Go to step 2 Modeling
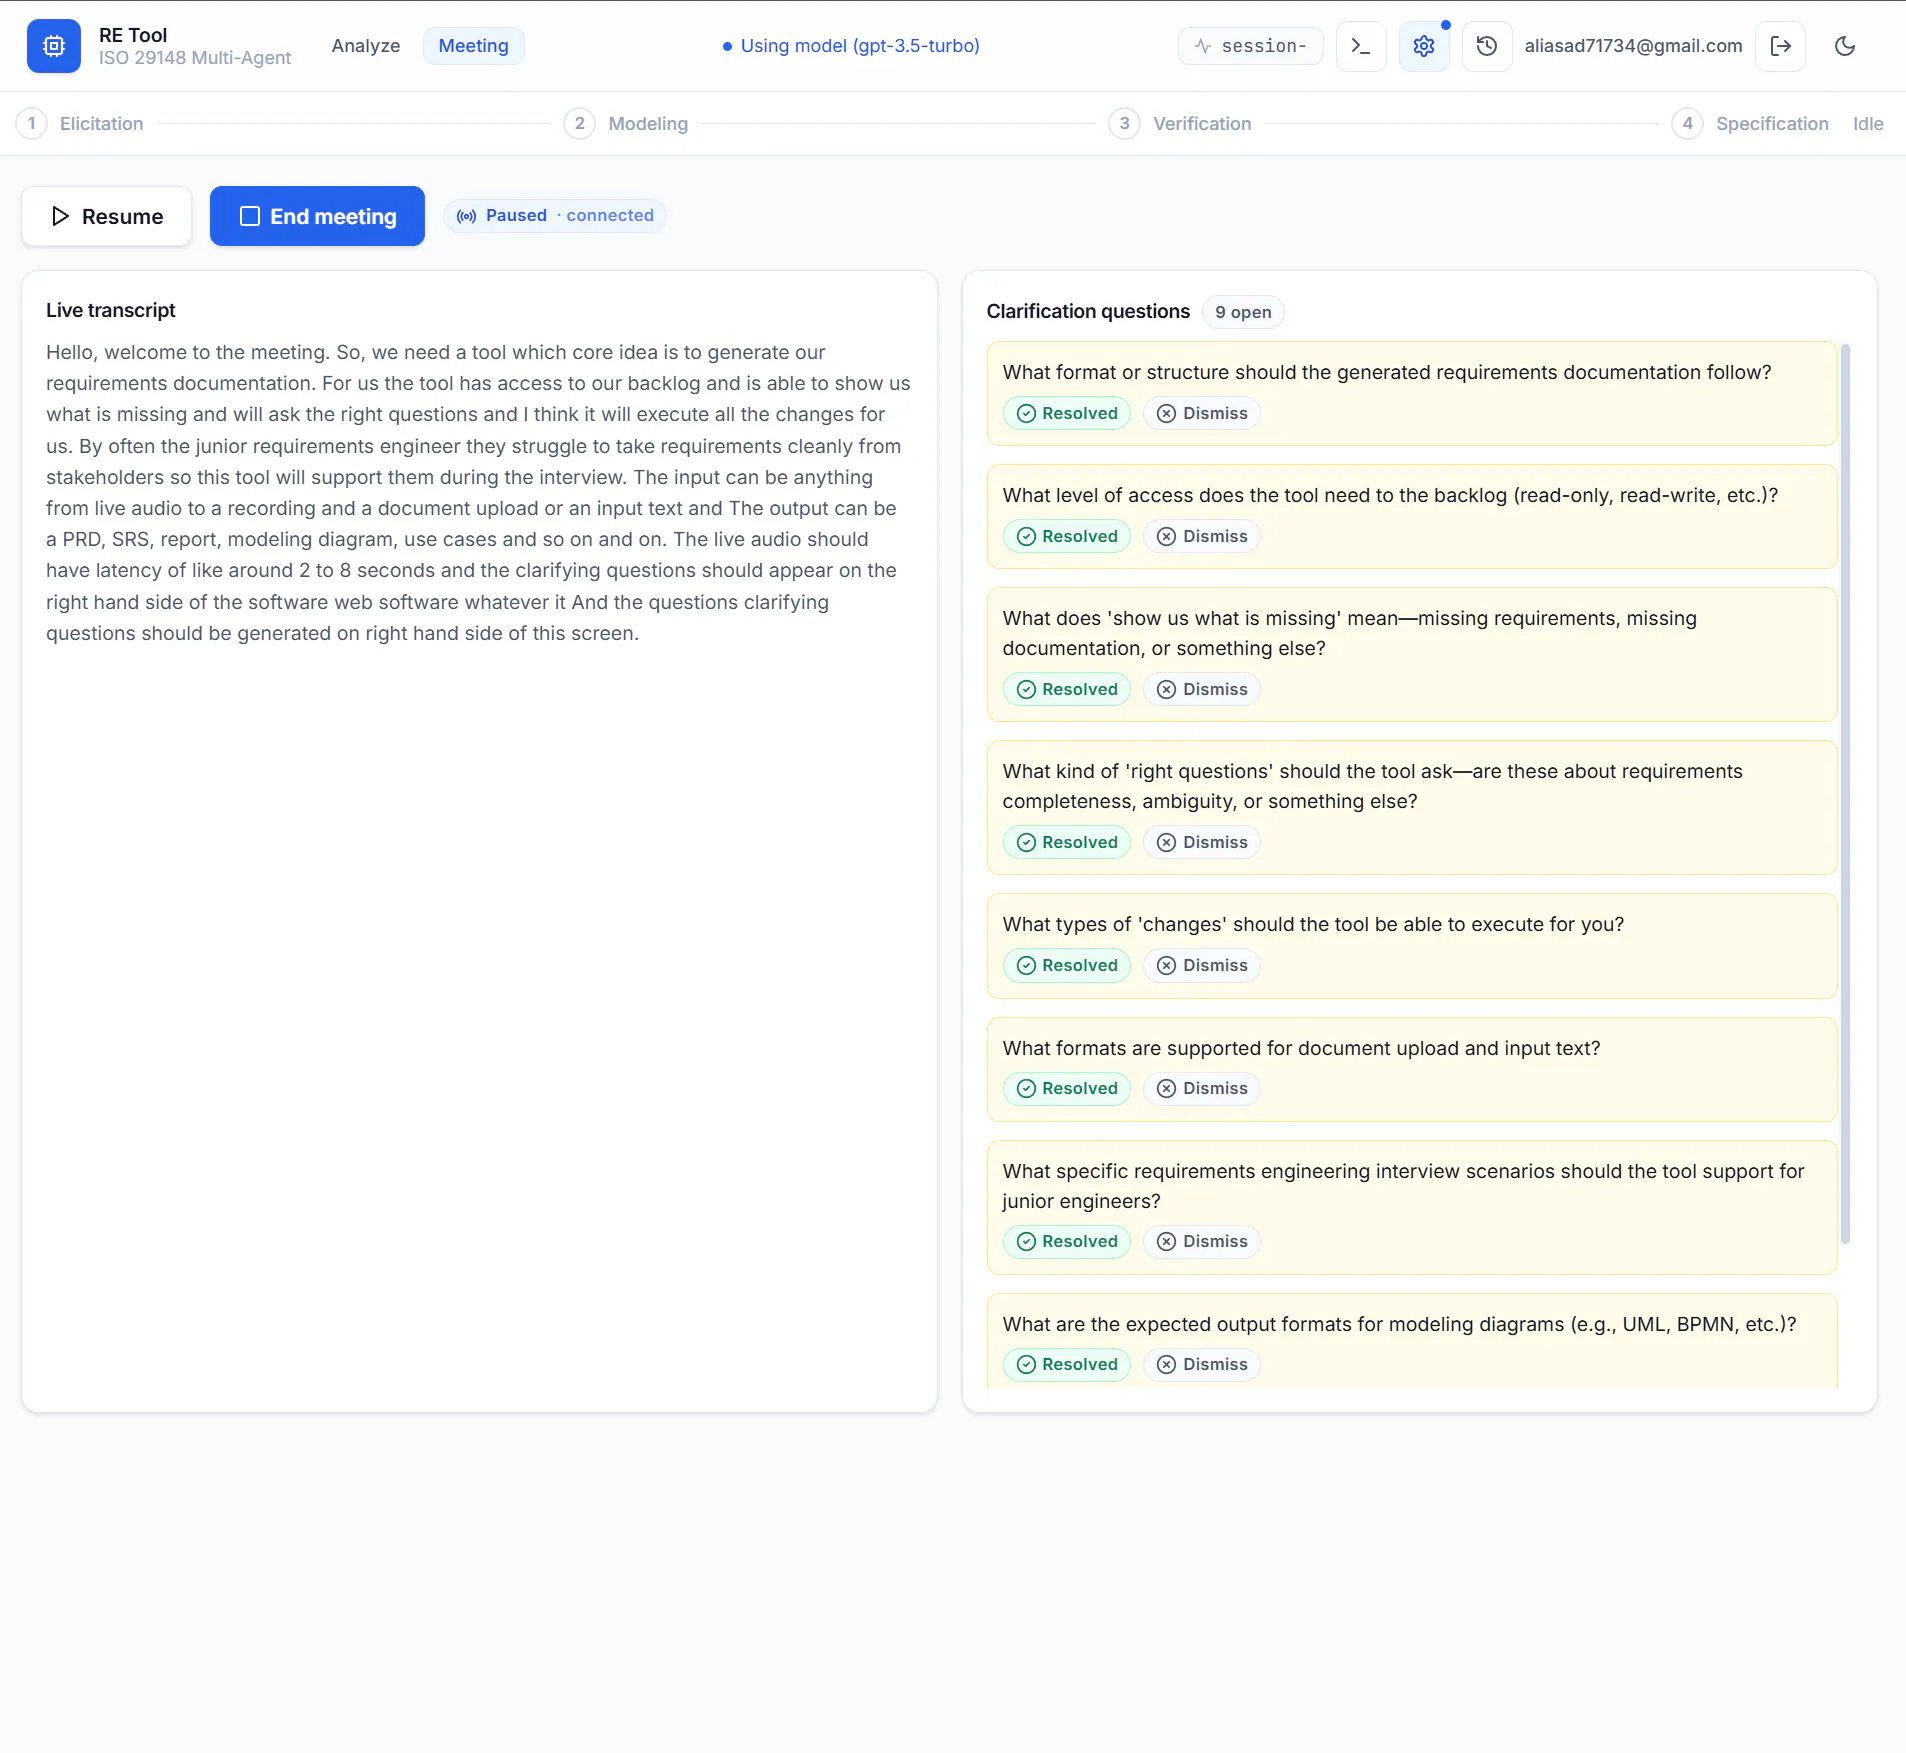The height and width of the screenshot is (1753, 1906). pos(626,124)
